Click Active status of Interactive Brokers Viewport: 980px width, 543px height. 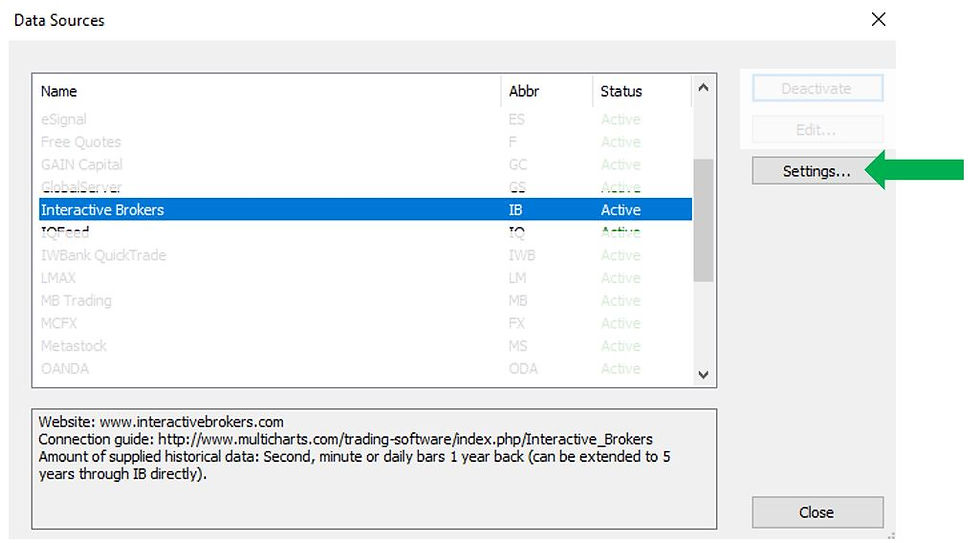[621, 210]
